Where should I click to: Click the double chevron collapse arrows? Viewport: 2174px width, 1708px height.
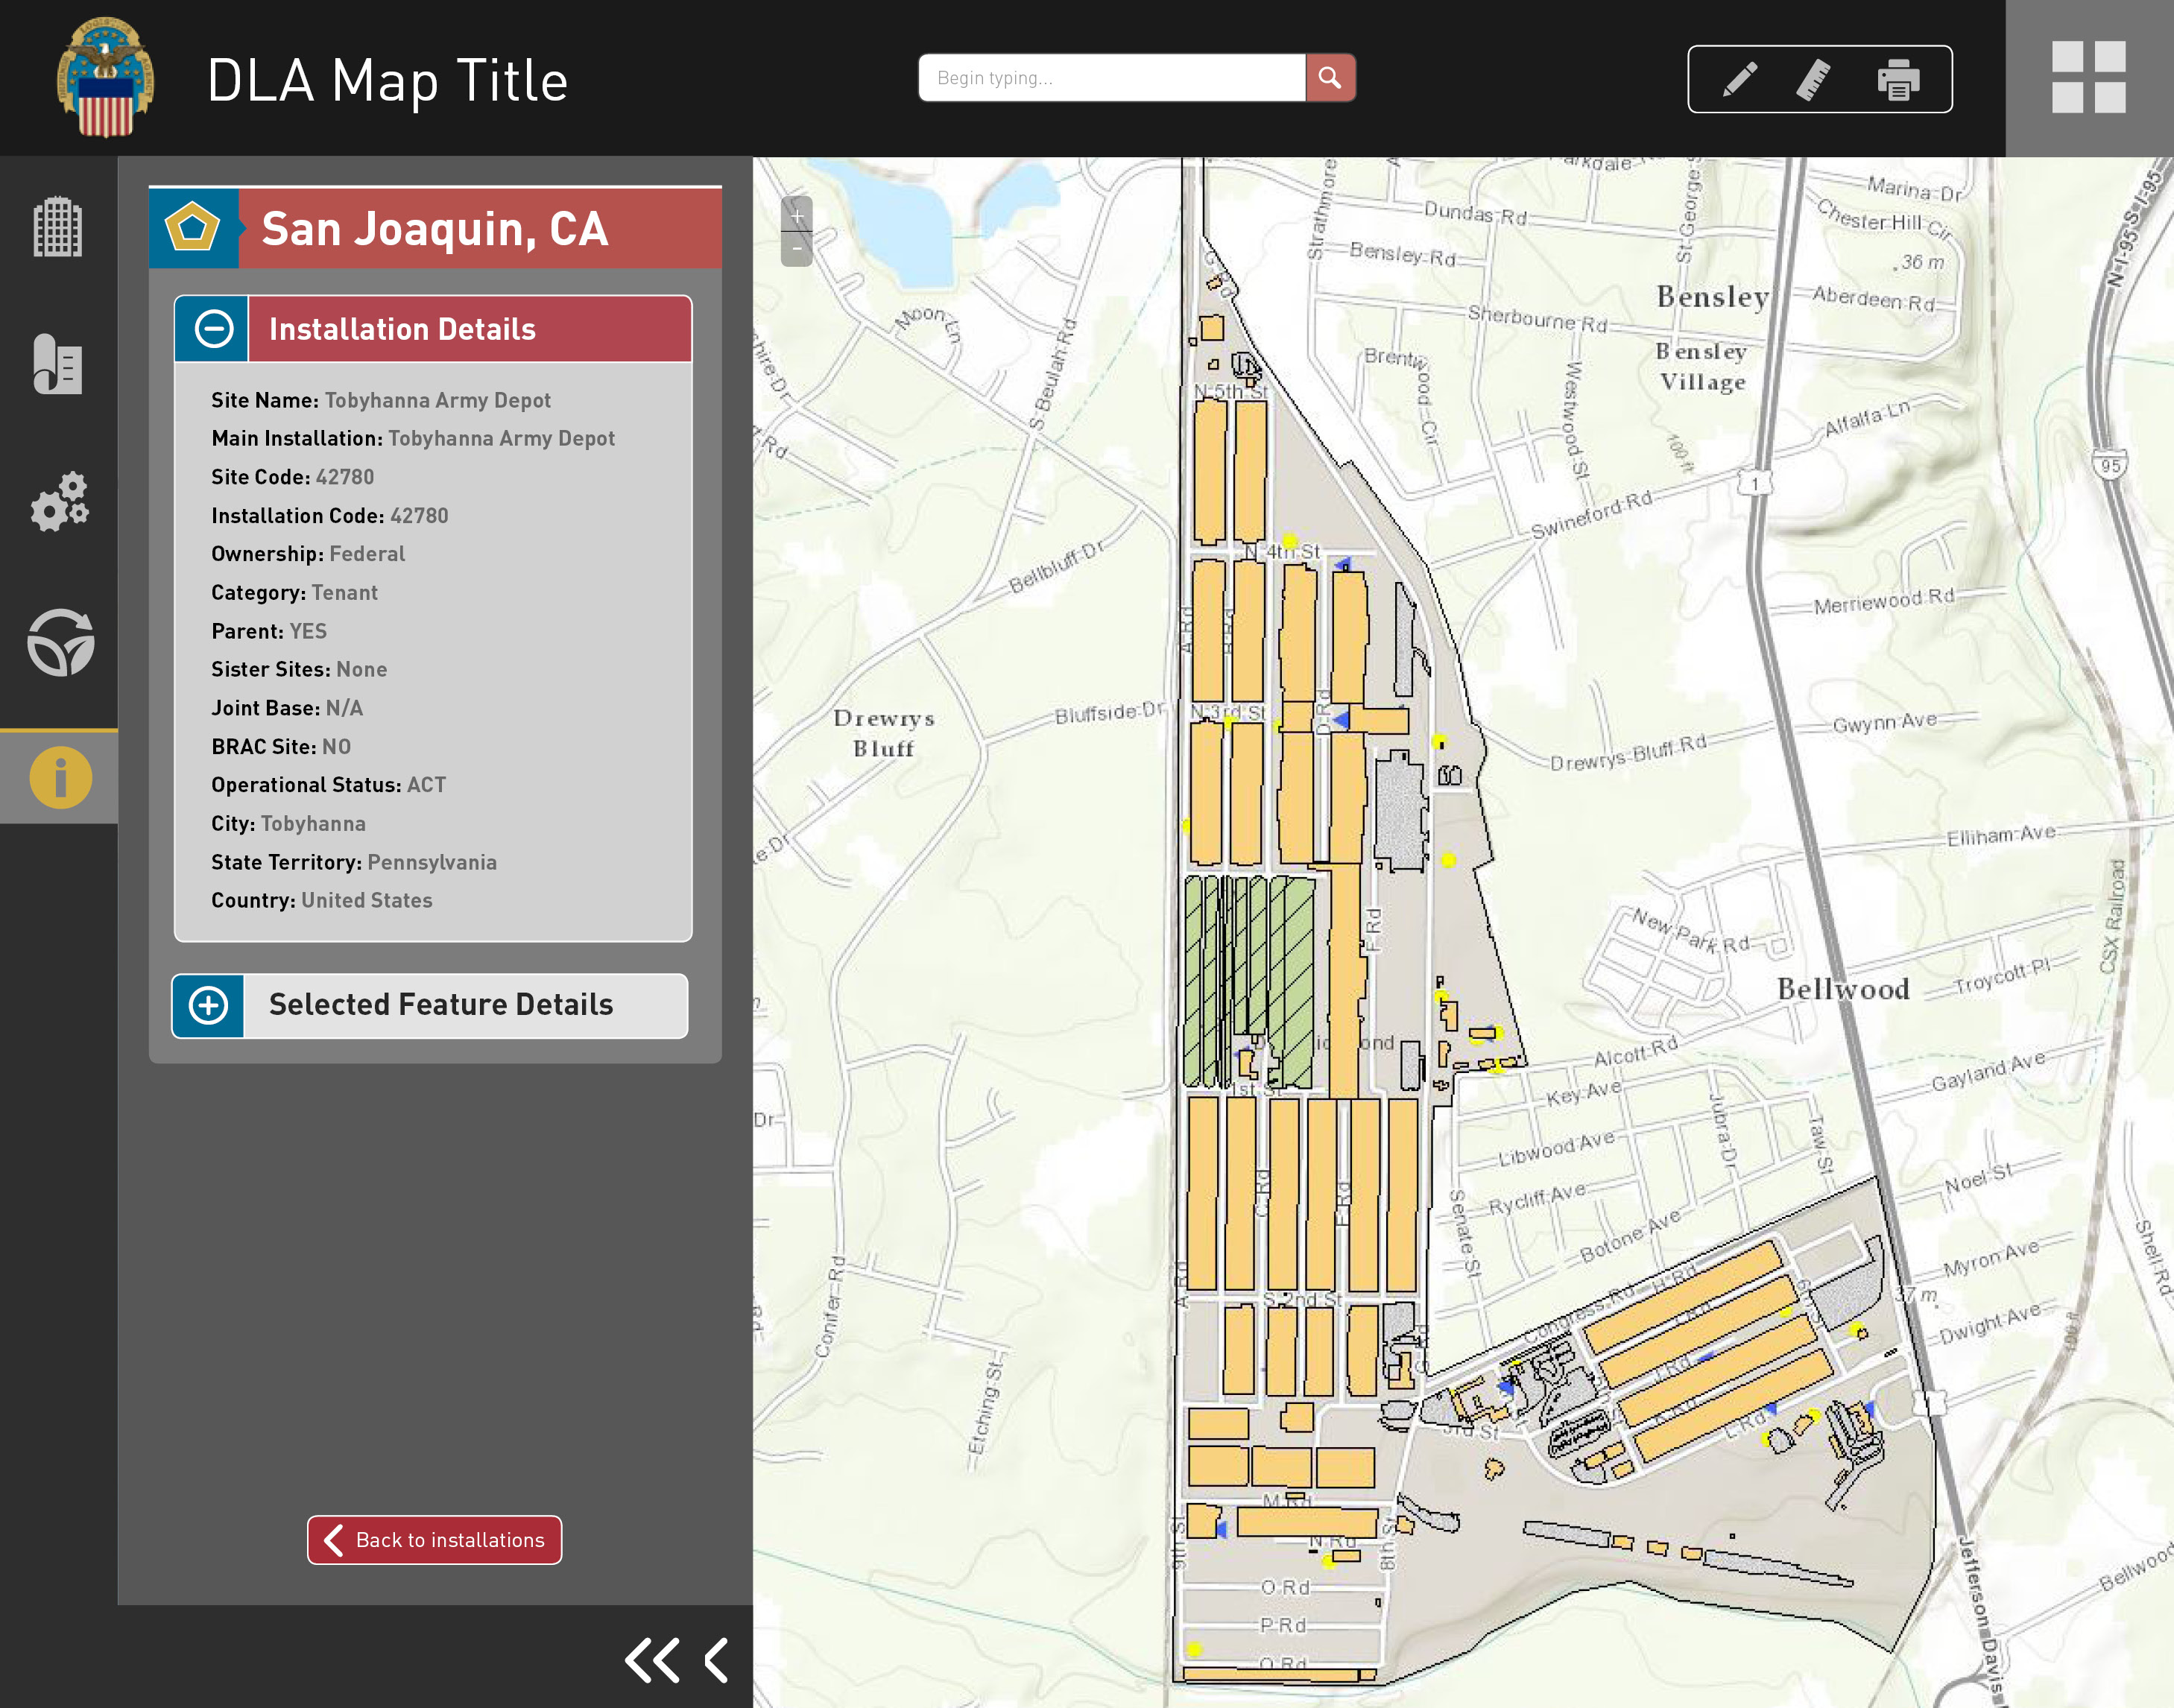[652, 1660]
